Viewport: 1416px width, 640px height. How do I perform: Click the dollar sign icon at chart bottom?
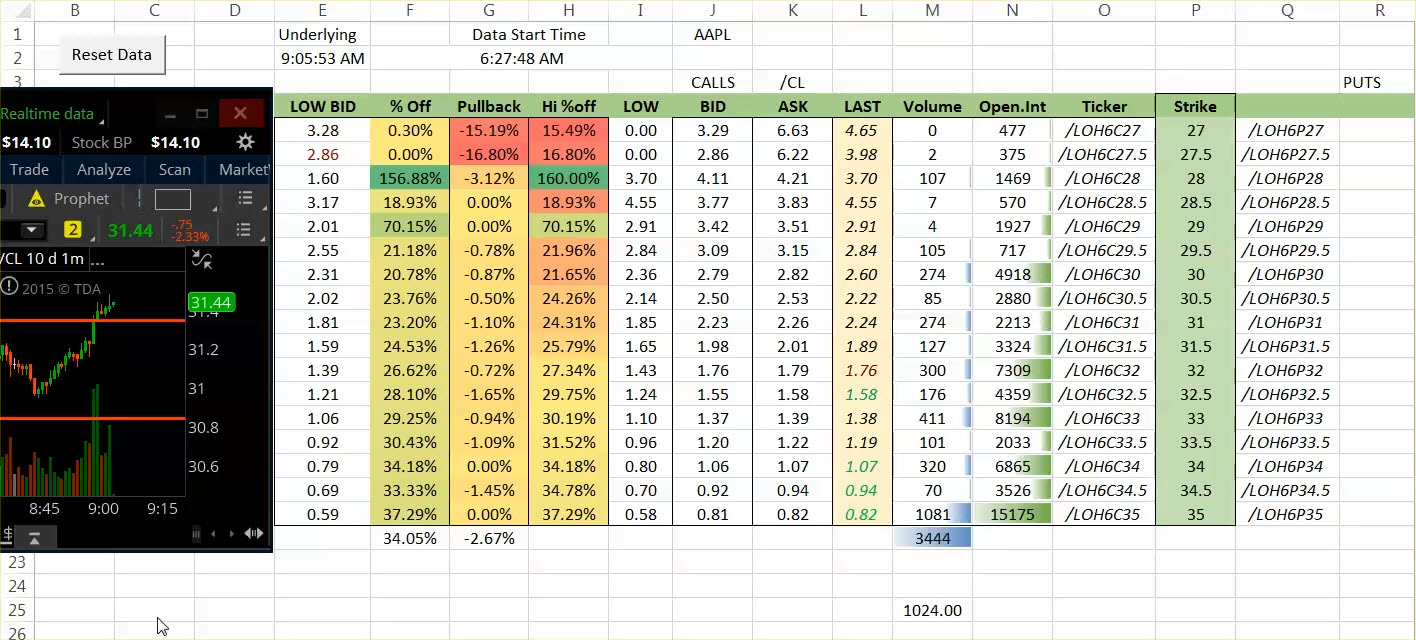[7, 537]
